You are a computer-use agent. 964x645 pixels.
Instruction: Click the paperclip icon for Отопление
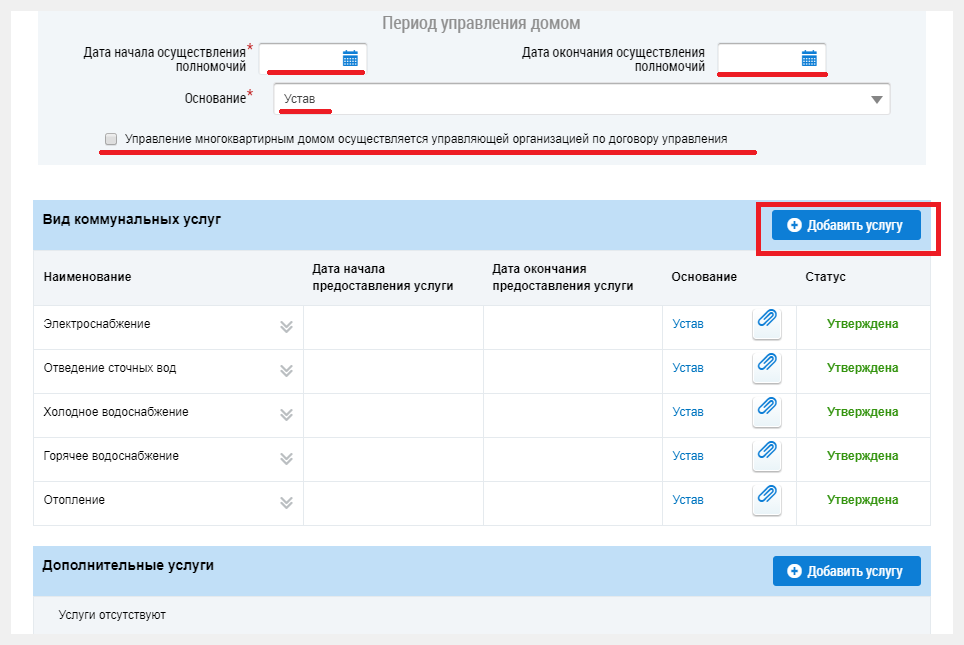pos(767,499)
